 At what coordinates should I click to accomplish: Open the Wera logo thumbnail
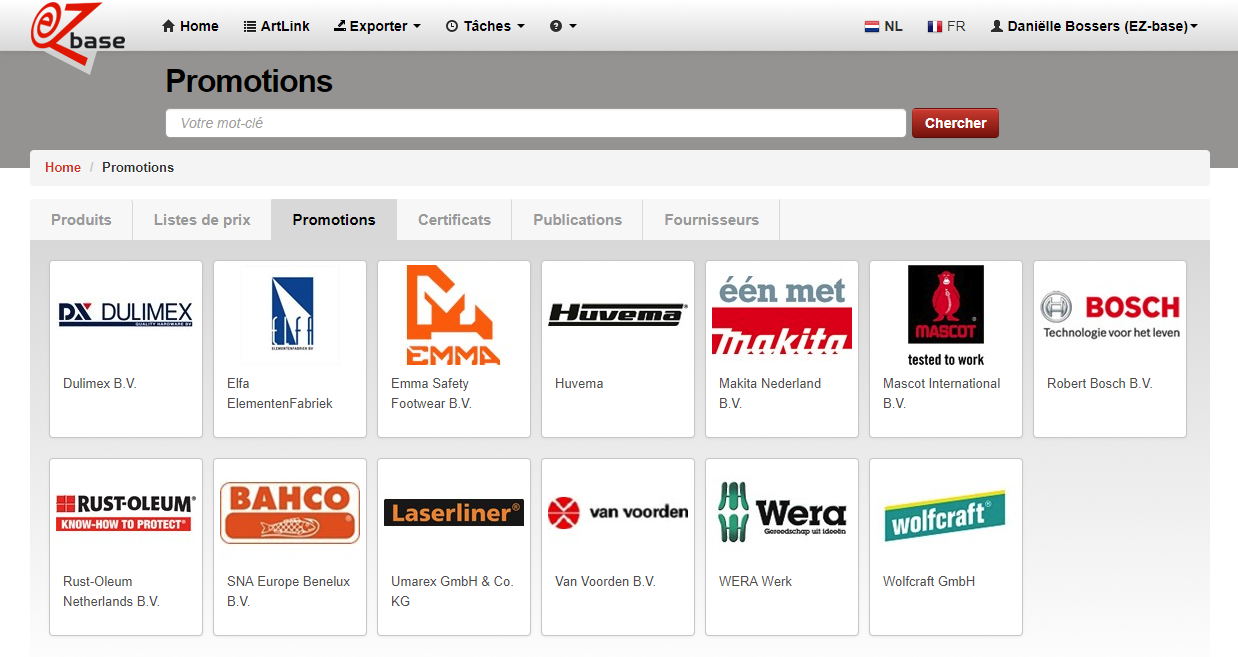[x=782, y=513]
